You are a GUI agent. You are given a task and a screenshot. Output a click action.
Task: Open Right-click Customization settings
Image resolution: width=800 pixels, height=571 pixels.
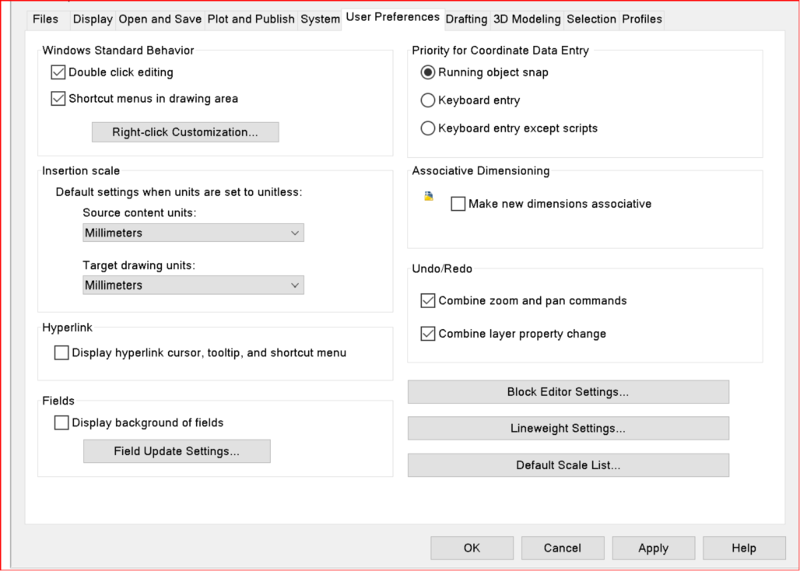pos(185,132)
